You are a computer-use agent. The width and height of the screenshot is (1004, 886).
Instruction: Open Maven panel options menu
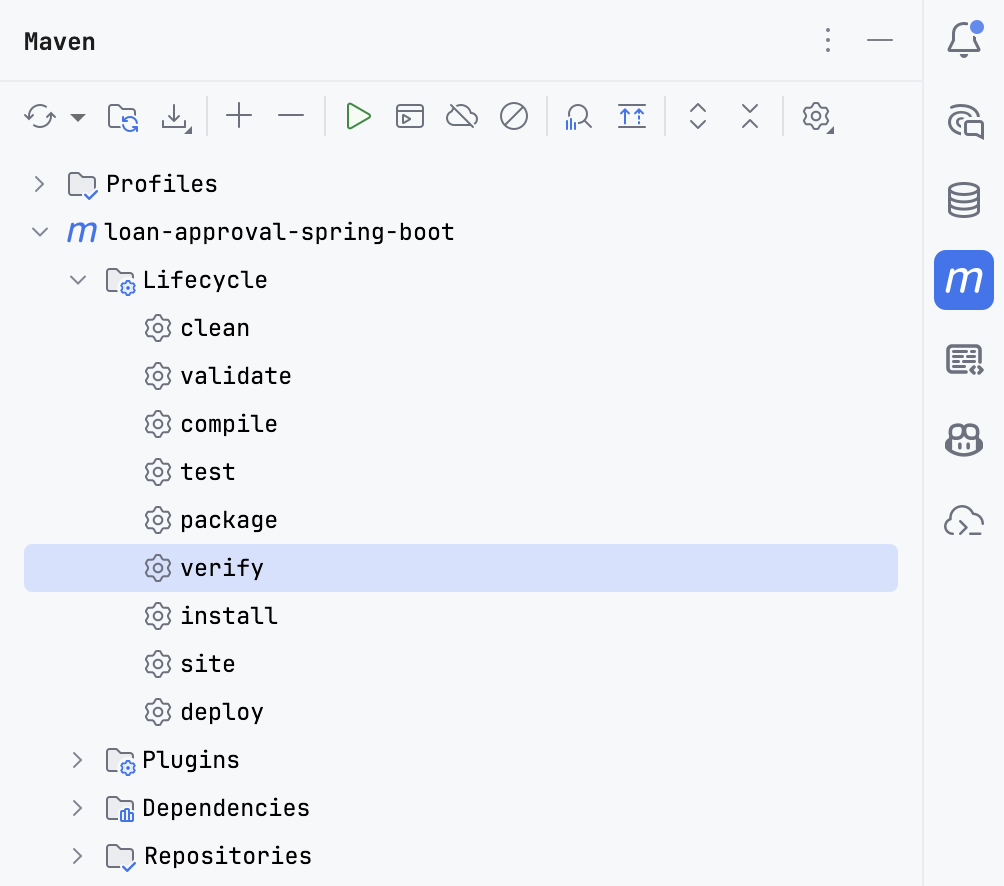pos(828,40)
